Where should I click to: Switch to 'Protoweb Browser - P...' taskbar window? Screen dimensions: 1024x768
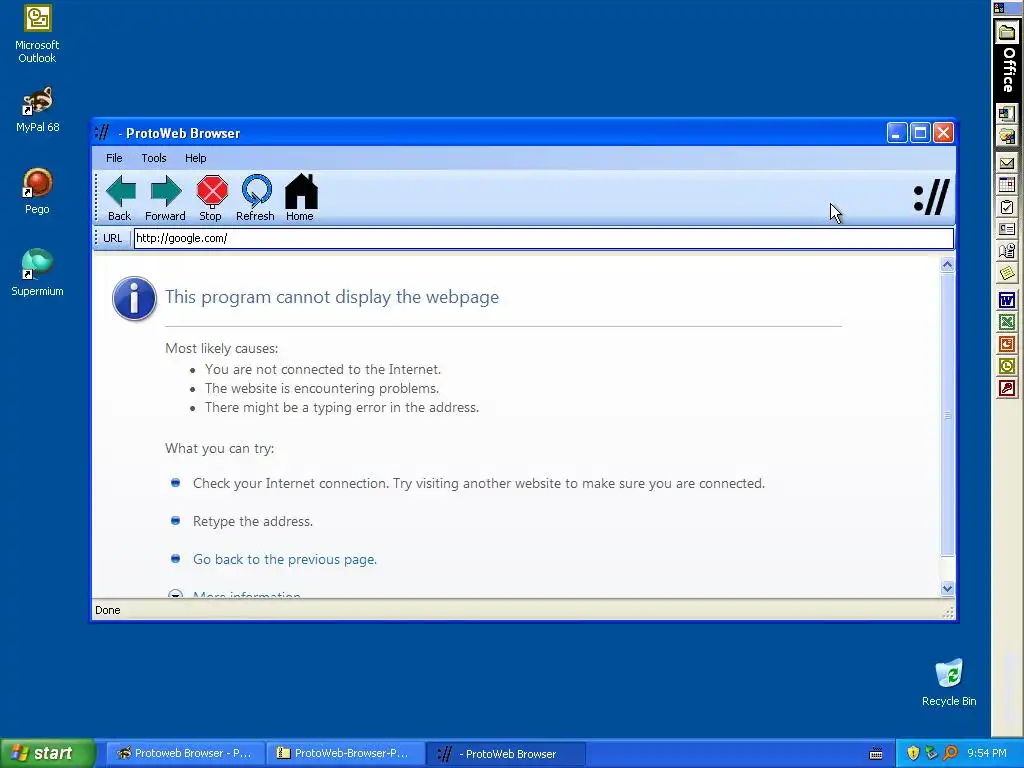pos(184,754)
